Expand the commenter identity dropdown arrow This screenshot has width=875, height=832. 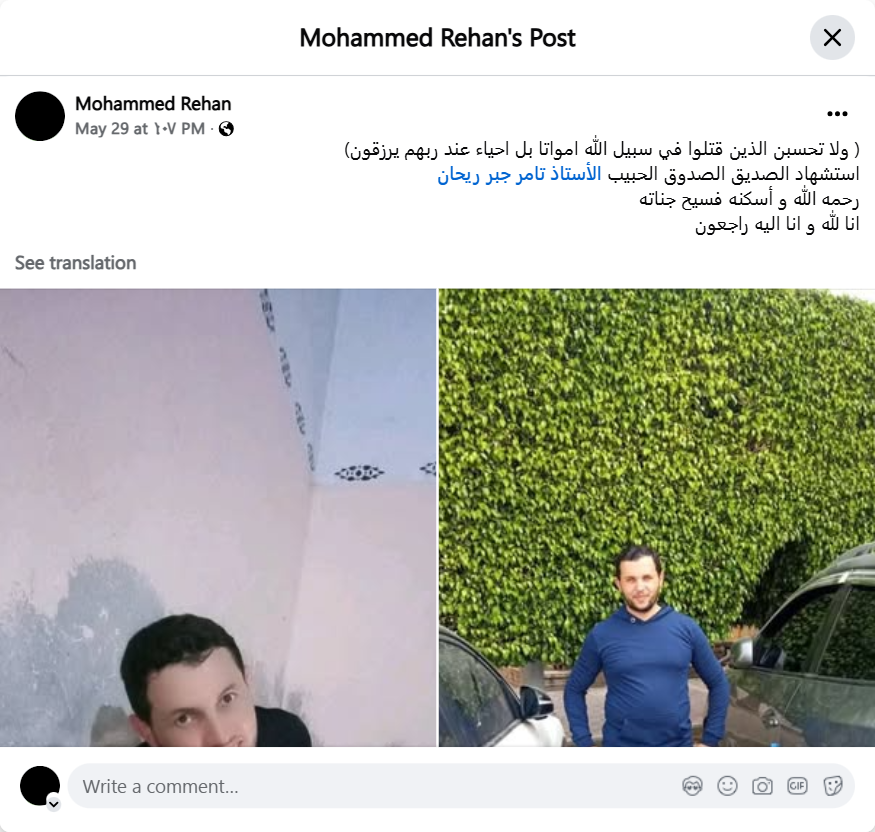pos(54,804)
